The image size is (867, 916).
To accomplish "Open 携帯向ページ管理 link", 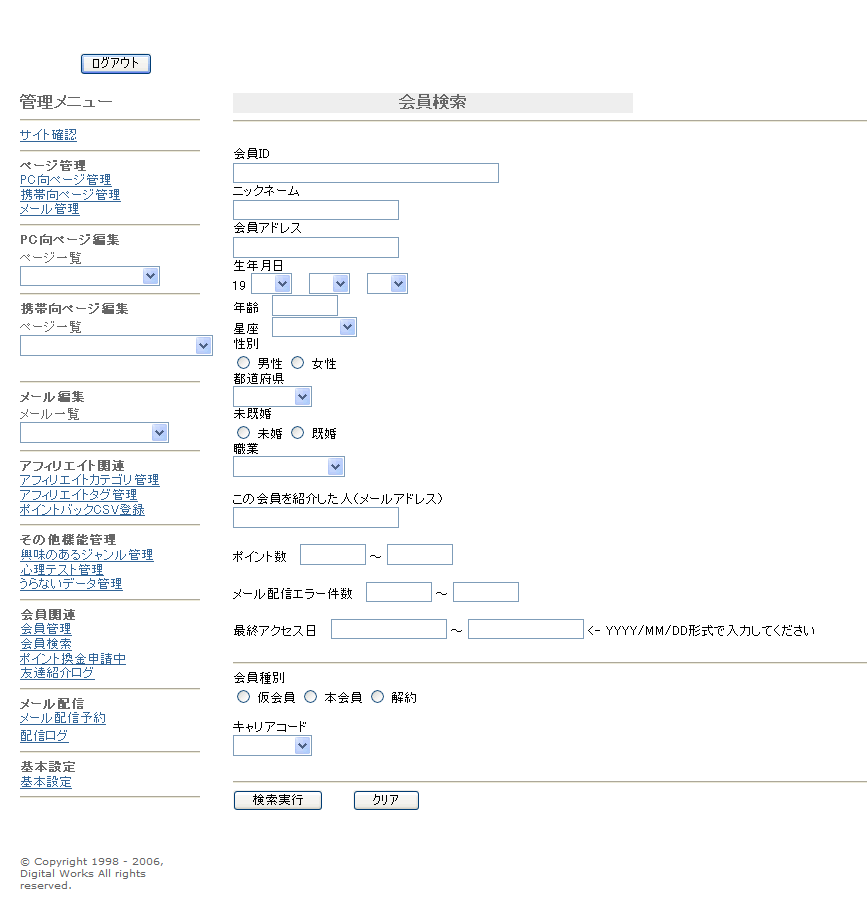I will pyautogui.click(x=70, y=195).
